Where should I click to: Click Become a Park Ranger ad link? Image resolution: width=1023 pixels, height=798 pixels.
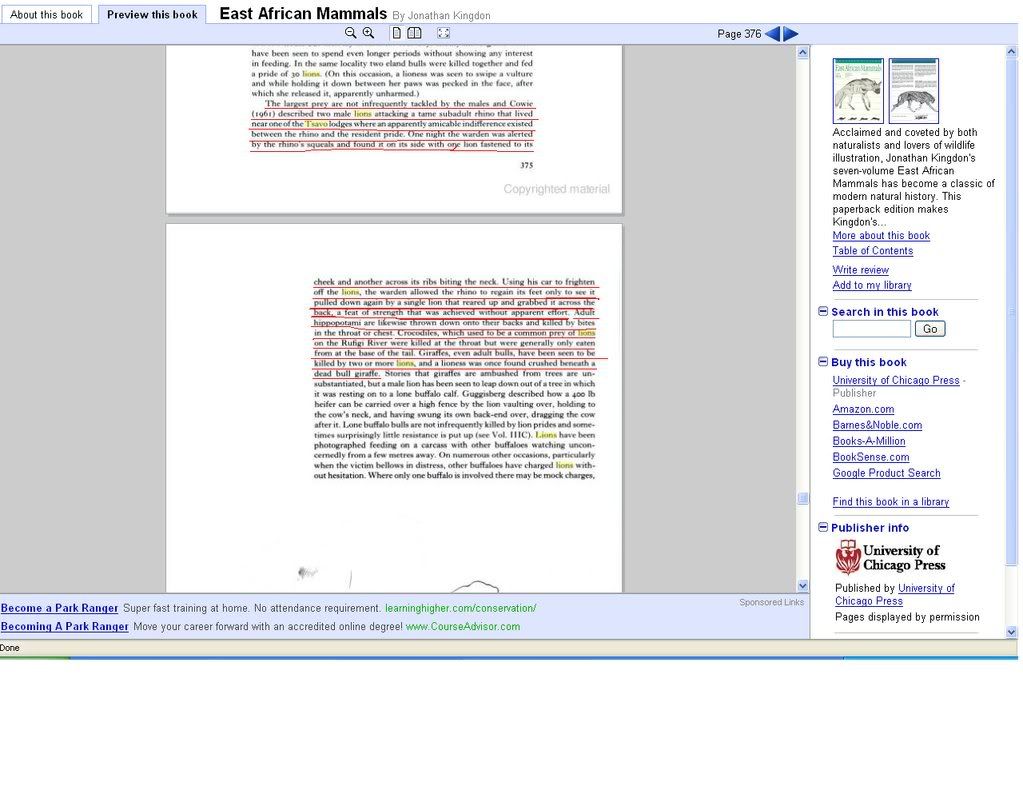tap(59, 608)
